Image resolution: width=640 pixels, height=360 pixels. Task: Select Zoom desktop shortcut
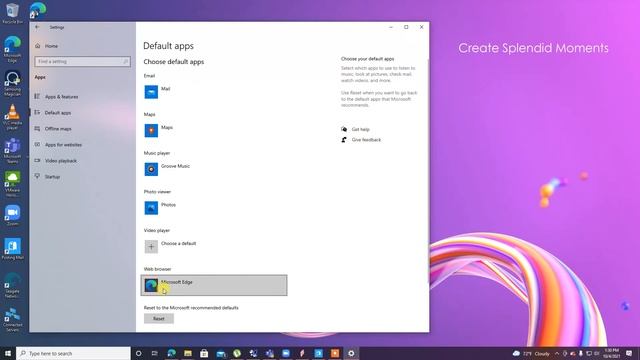12,216
